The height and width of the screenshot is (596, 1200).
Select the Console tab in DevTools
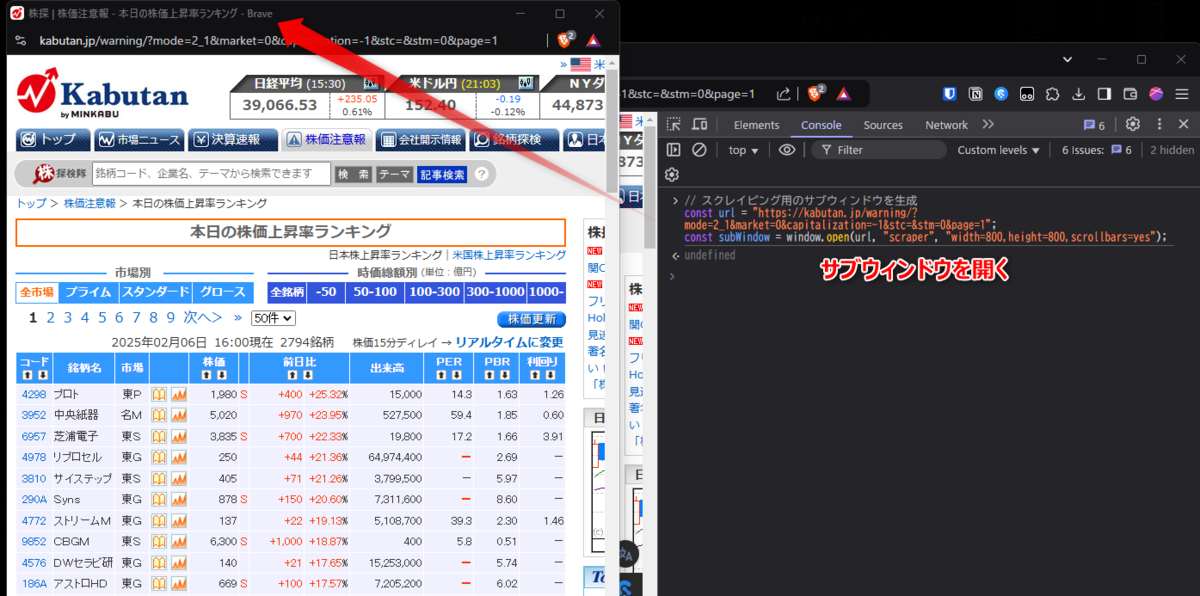pos(821,125)
